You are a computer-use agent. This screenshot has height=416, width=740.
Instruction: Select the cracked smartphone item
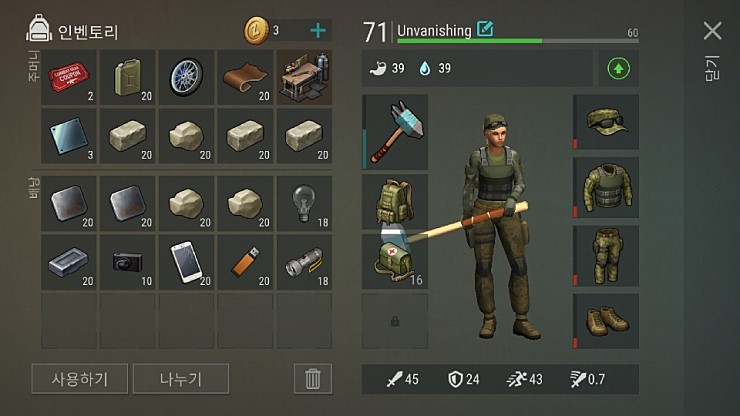pyautogui.click(x=186, y=262)
